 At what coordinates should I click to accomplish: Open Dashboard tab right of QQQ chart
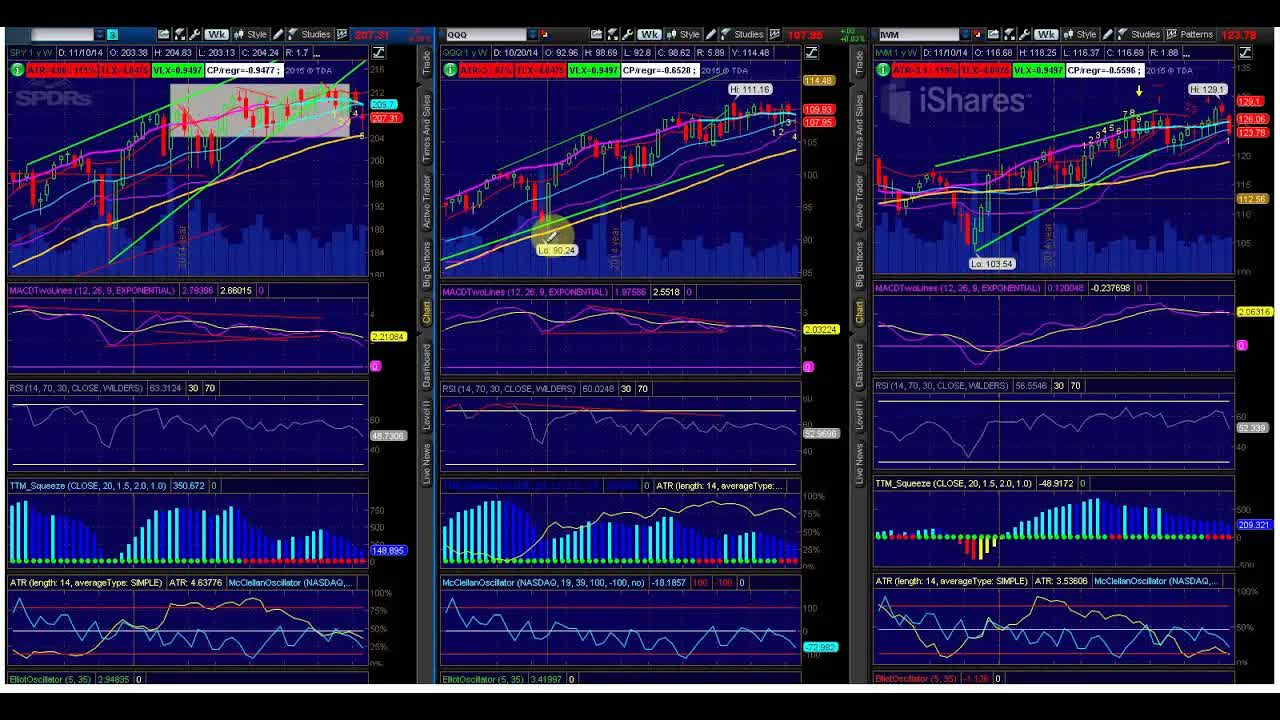click(x=858, y=365)
